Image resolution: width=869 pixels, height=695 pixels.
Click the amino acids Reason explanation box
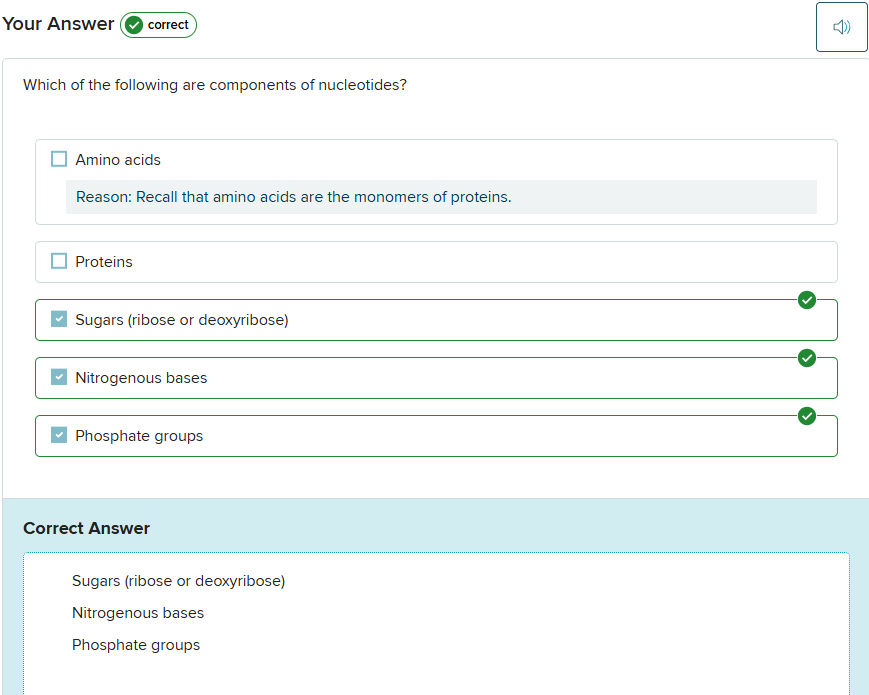[x=441, y=197]
